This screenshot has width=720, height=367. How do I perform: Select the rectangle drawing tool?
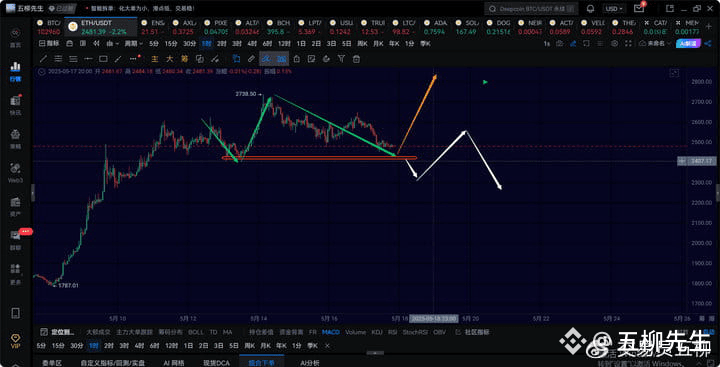click(x=103, y=59)
